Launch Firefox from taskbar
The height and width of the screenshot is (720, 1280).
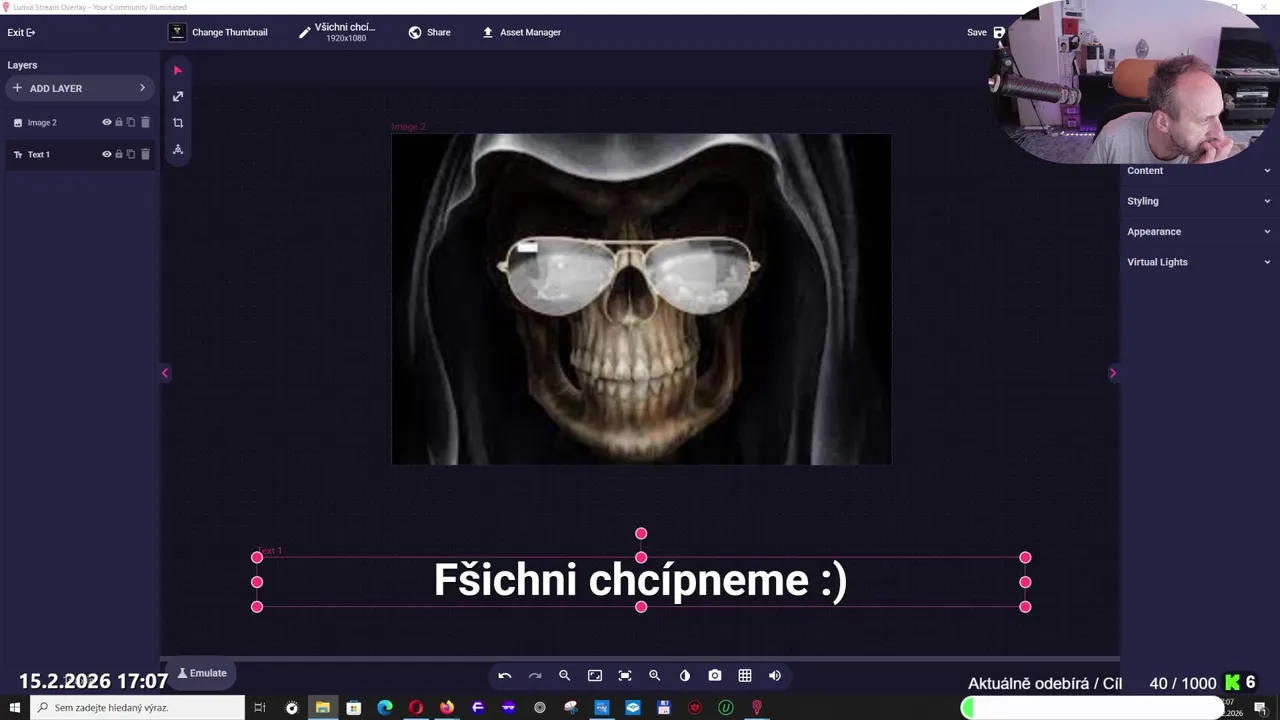click(447, 708)
